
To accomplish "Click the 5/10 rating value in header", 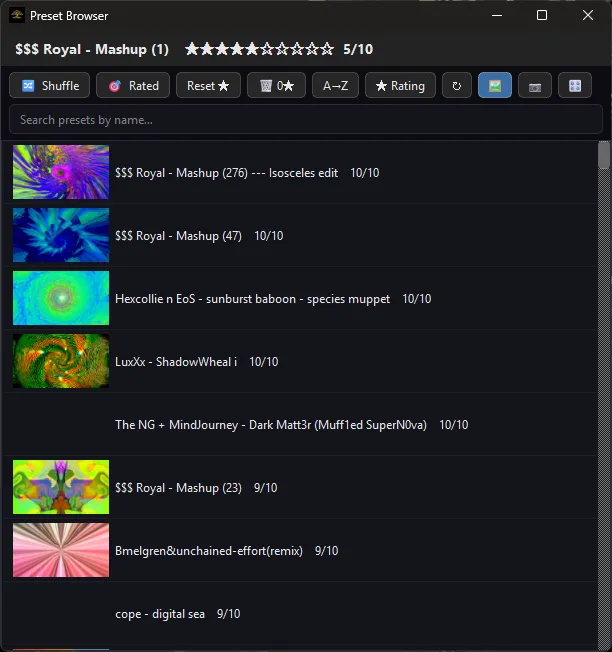I will (358, 49).
